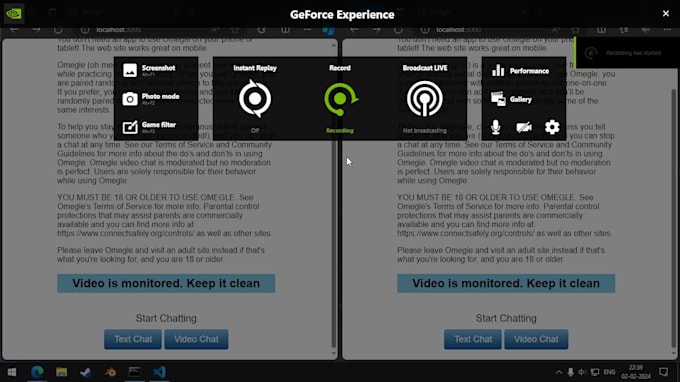
Task: Open Blender from the taskbar
Action: pos(110,372)
